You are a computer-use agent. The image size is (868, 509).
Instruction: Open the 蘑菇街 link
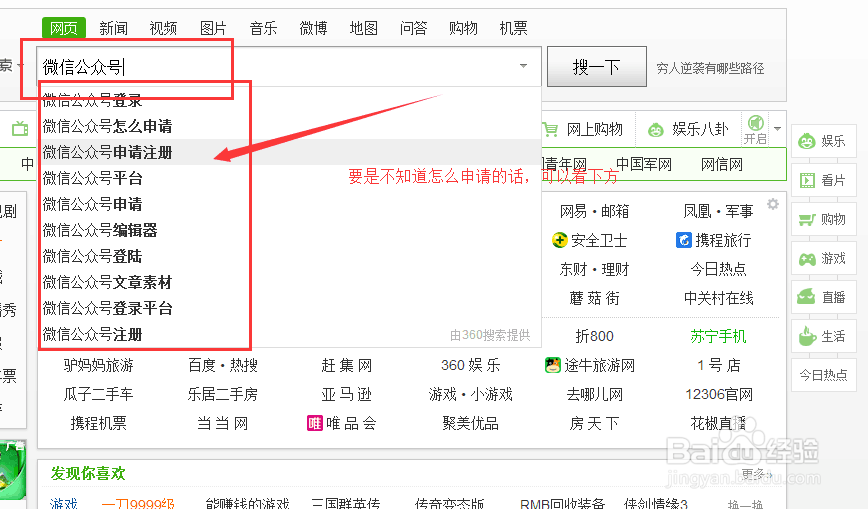(x=595, y=298)
